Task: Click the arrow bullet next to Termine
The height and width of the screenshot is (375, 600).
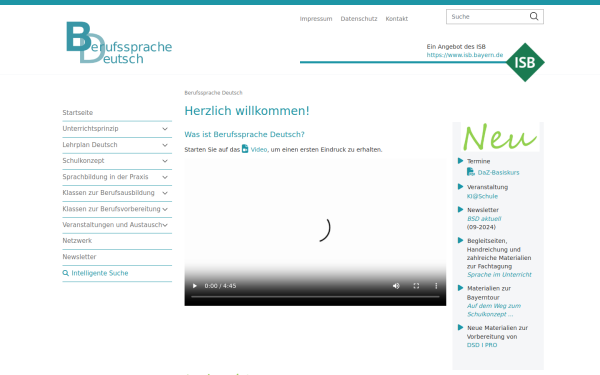Action: tap(461, 161)
